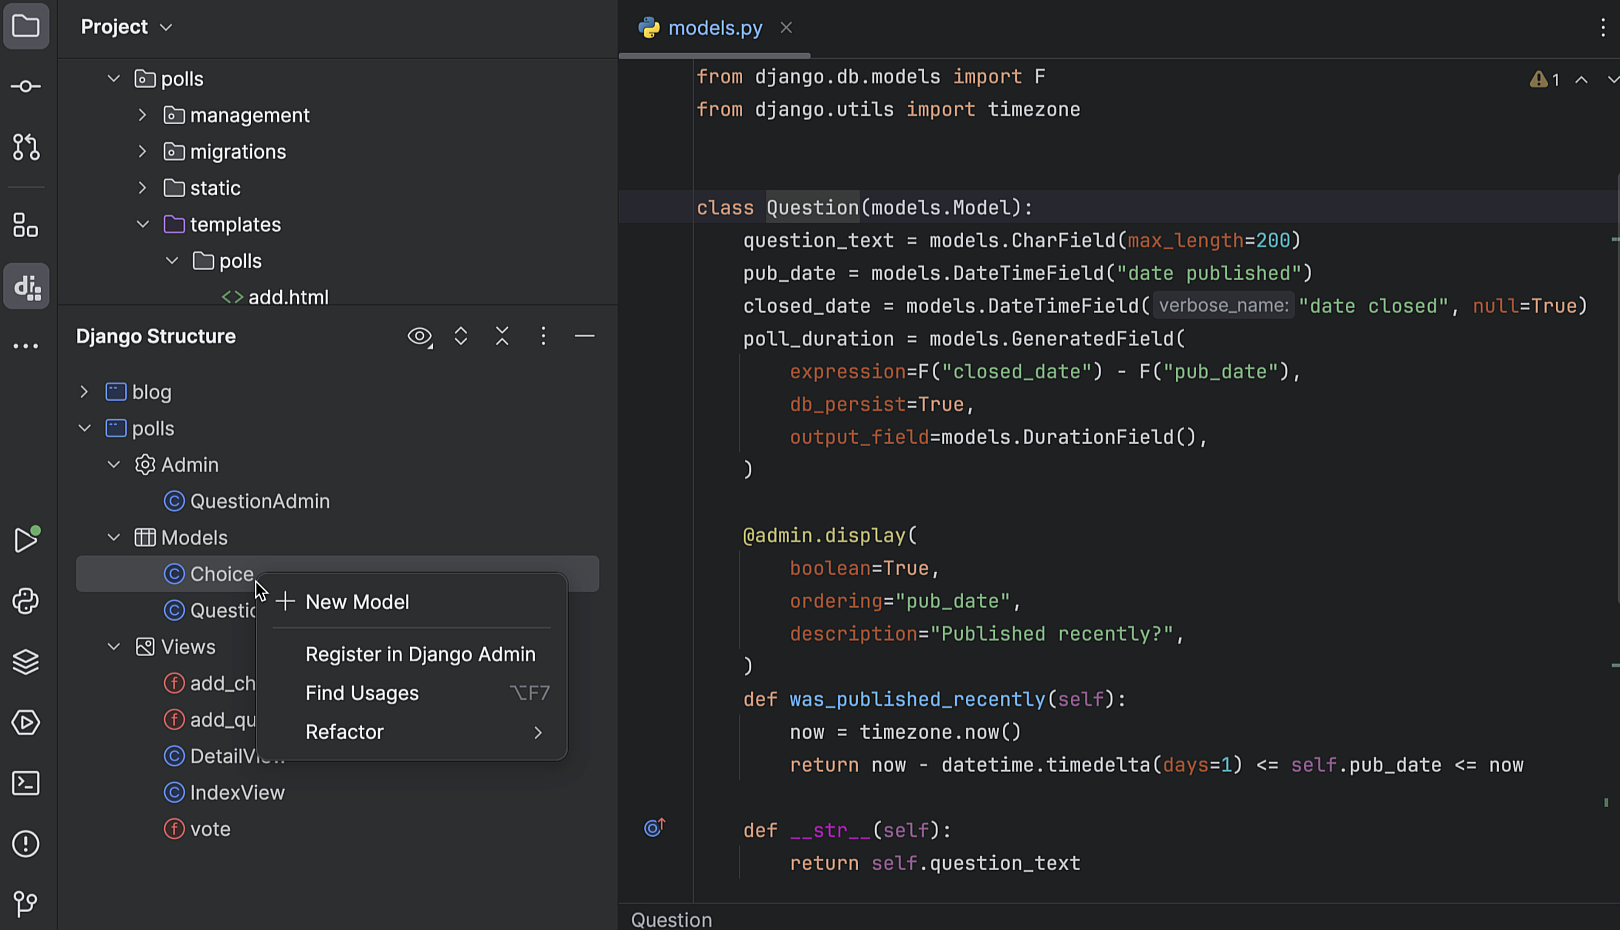Open the Django Structure tool window icon

point(26,287)
